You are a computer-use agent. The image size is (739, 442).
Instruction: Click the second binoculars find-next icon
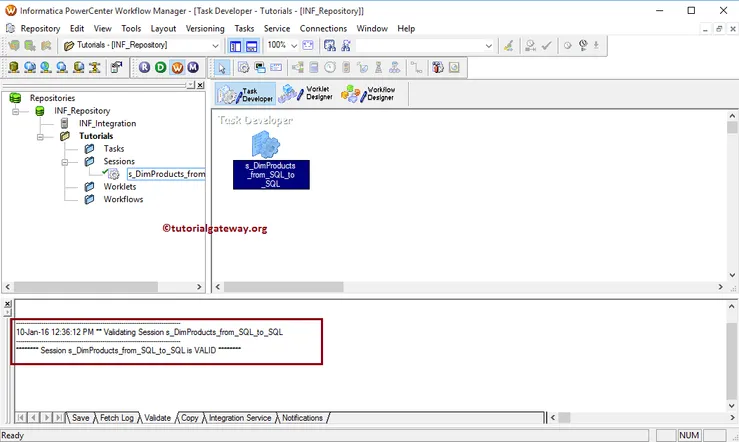point(346,45)
